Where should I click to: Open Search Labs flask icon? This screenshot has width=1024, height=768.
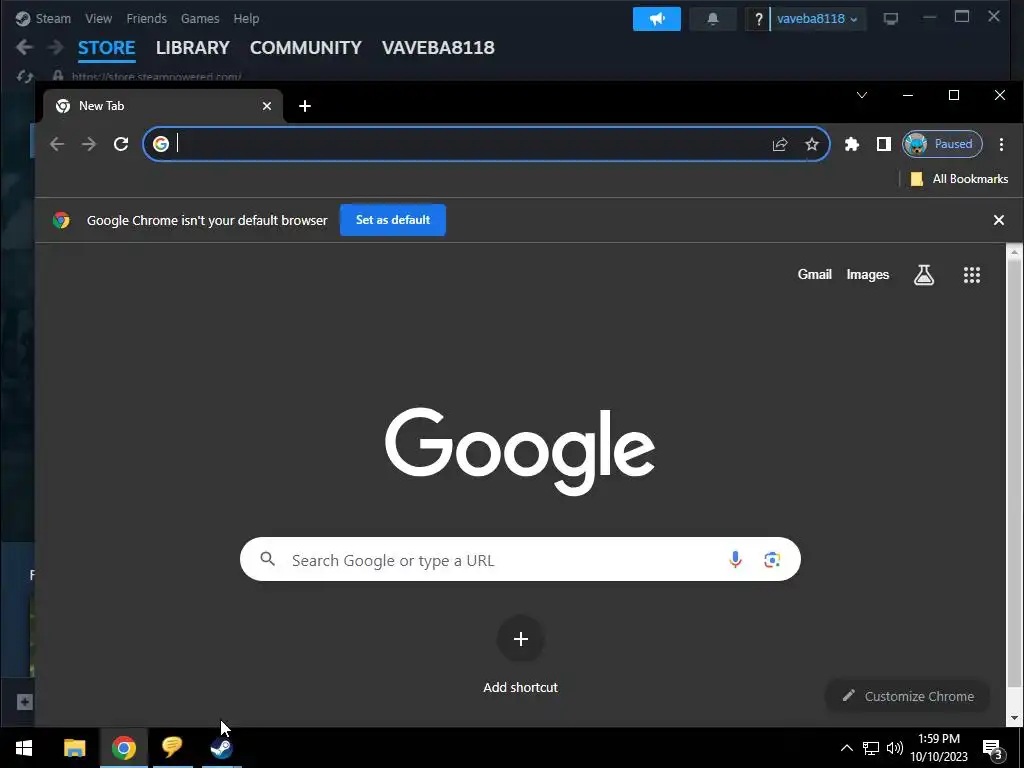point(923,275)
